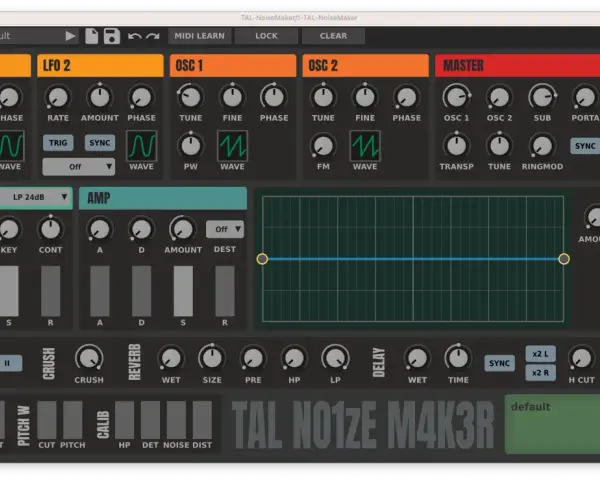This screenshot has height=480, width=600.
Task: Save preset using the floppy disk icon
Action: (112, 36)
